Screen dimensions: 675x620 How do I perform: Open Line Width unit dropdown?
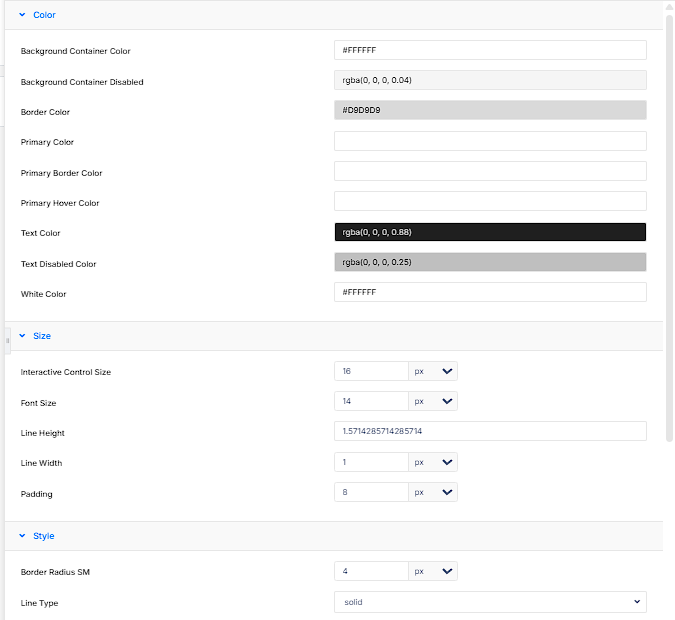[433, 462]
